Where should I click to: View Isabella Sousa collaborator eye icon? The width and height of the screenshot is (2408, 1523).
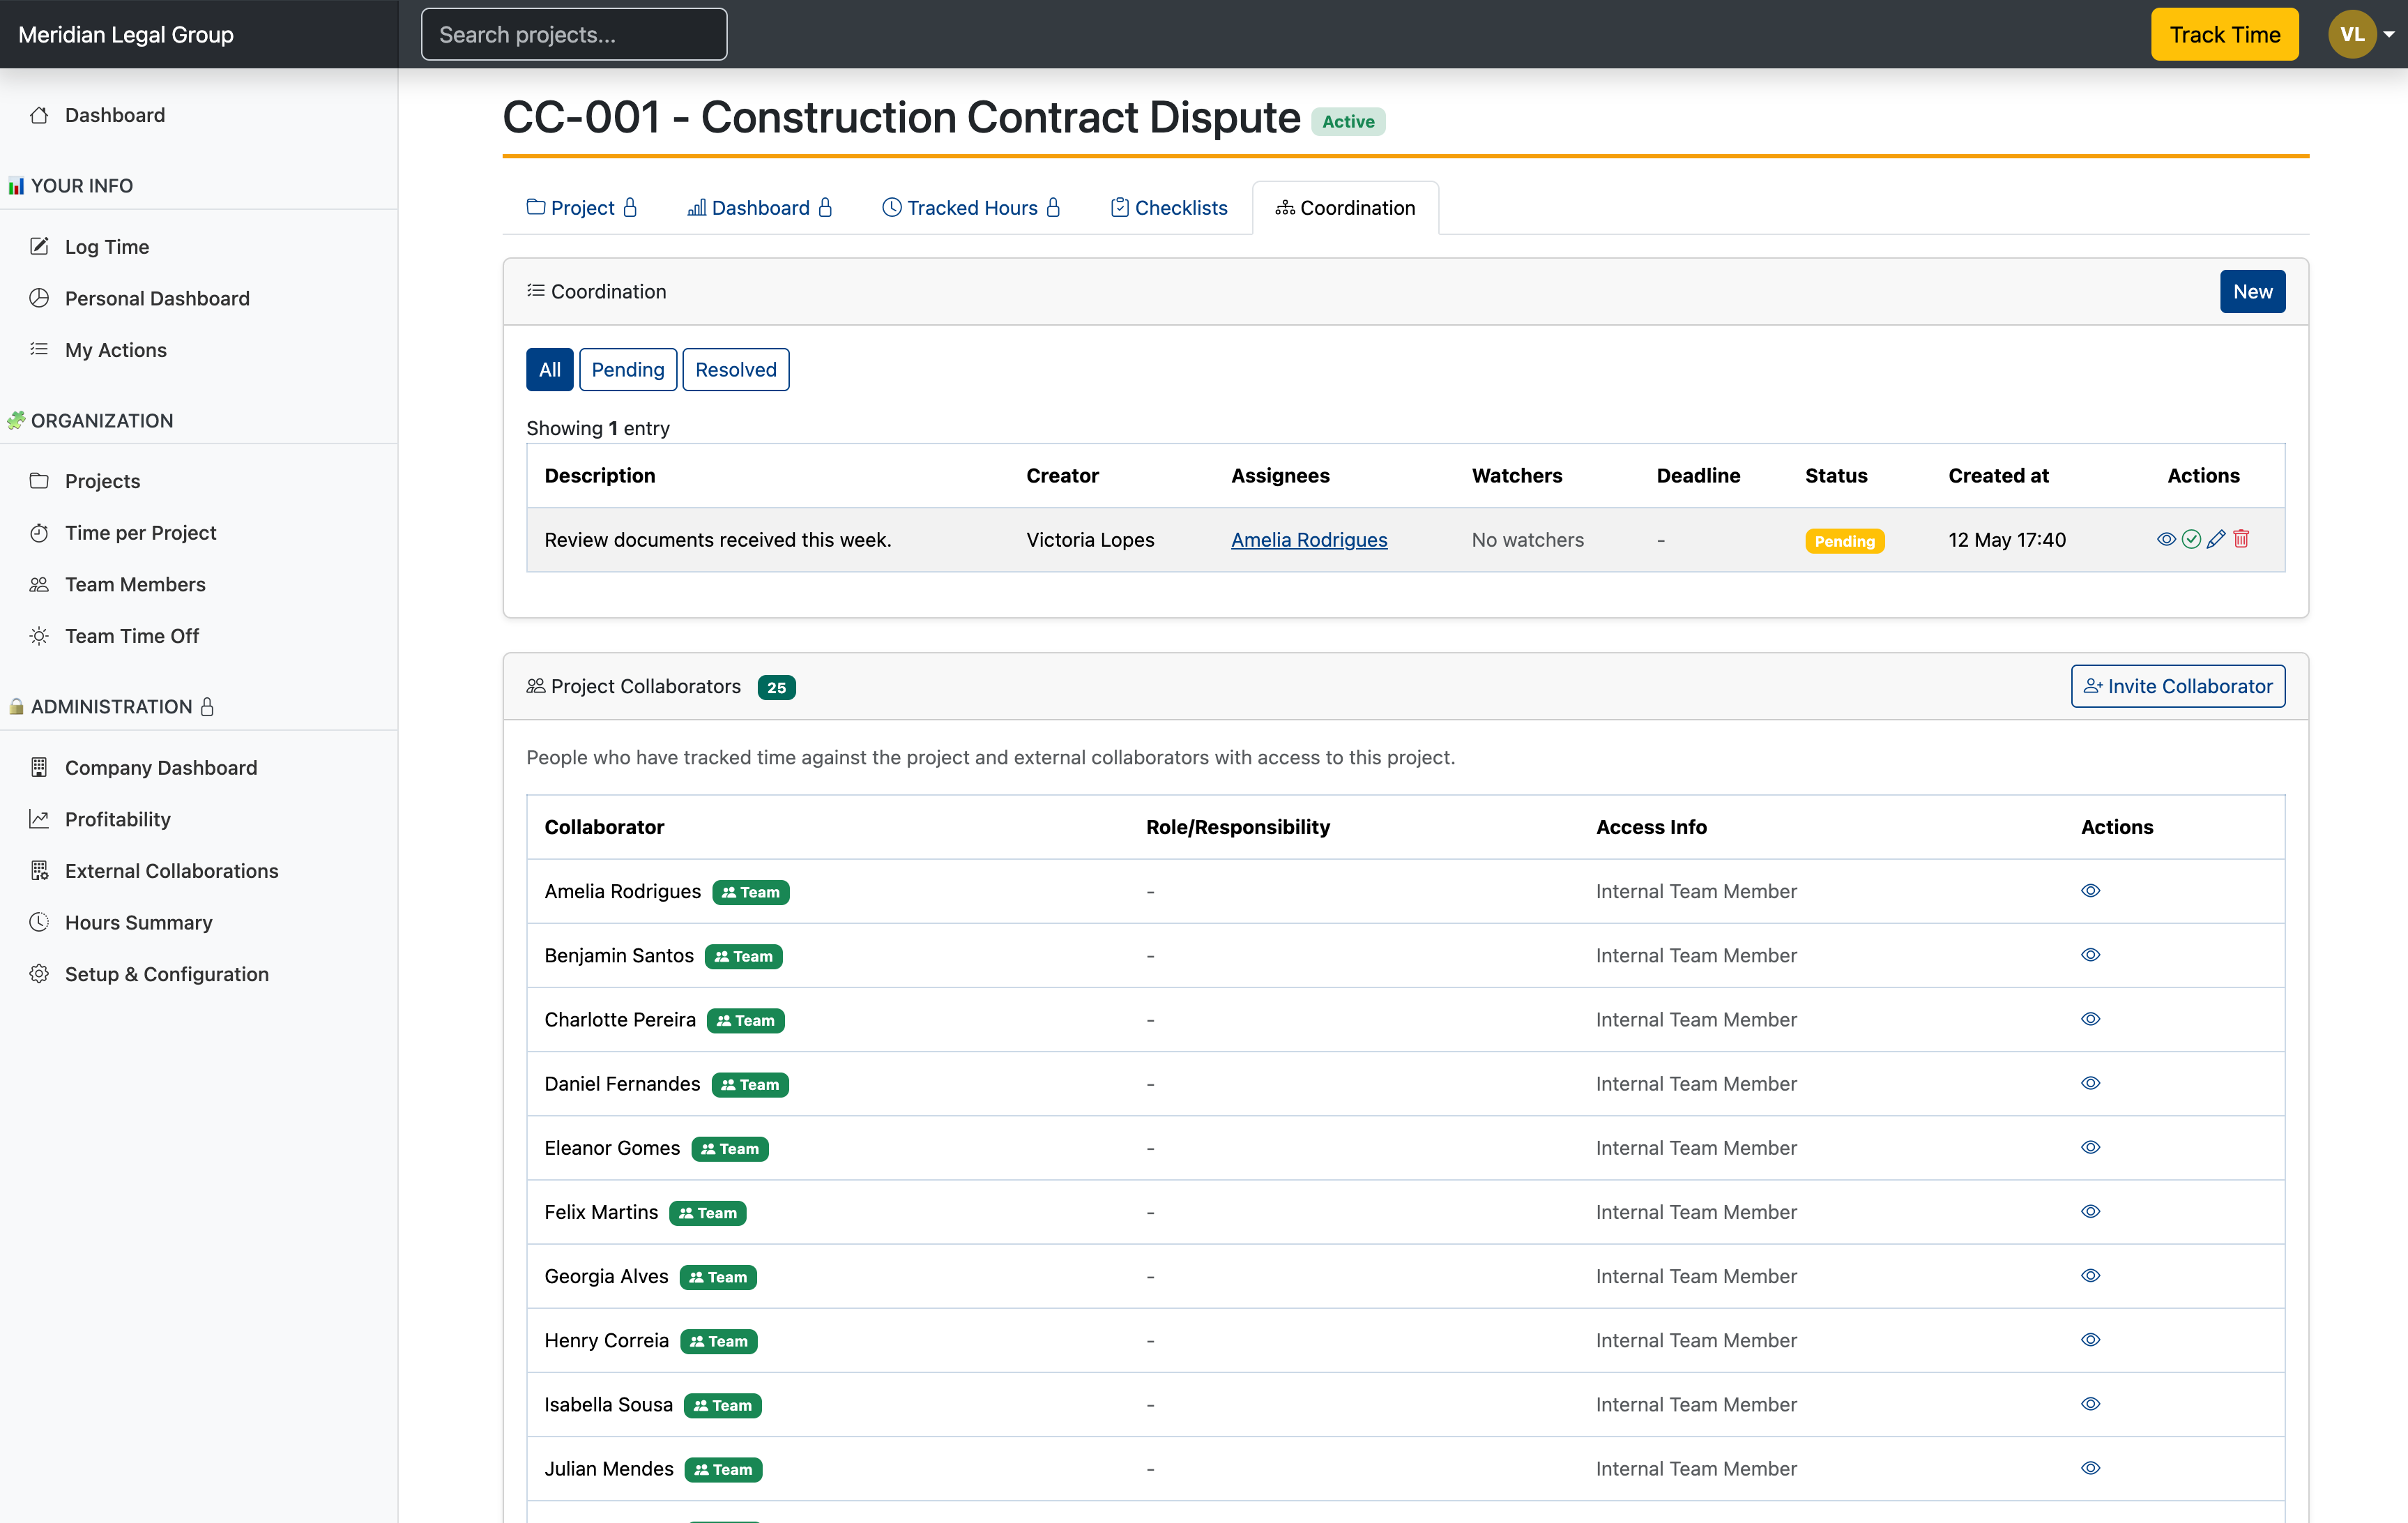pyautogui.click(x=2090, y=1403)
